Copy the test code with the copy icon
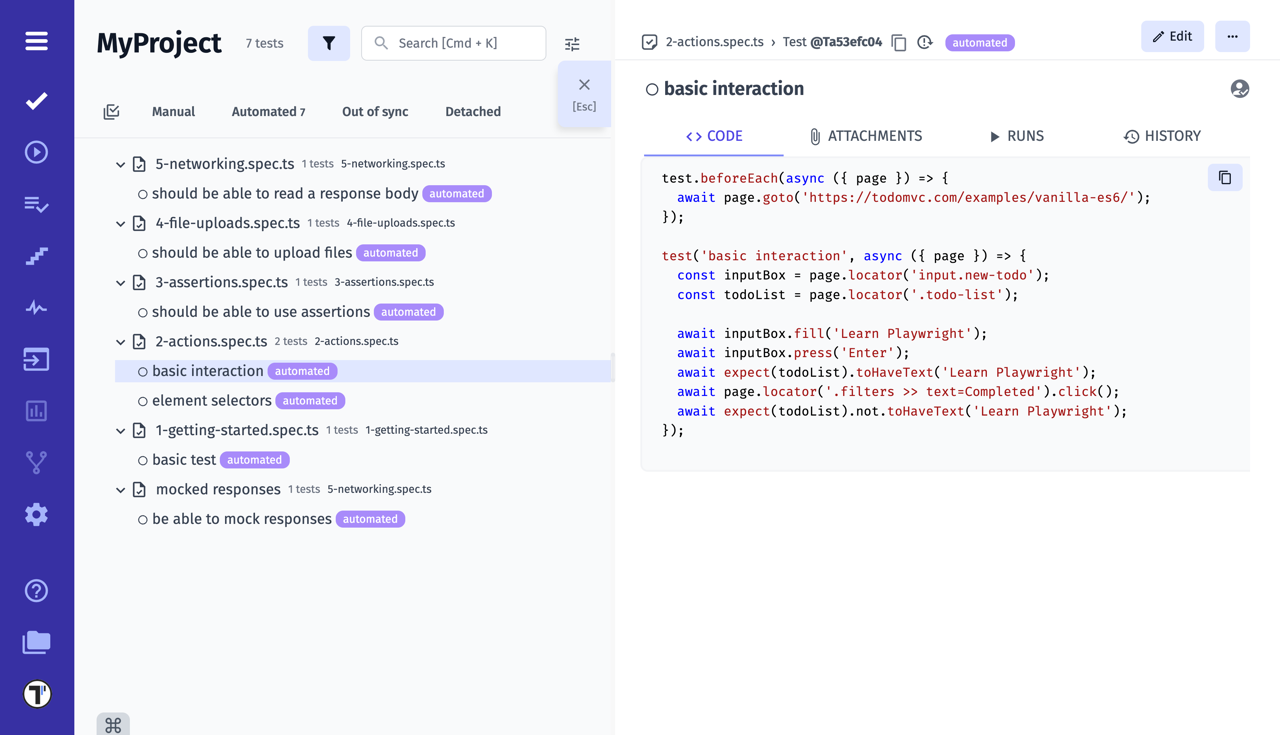Viewport: 1280px width, 735px height. (1225, 177)
